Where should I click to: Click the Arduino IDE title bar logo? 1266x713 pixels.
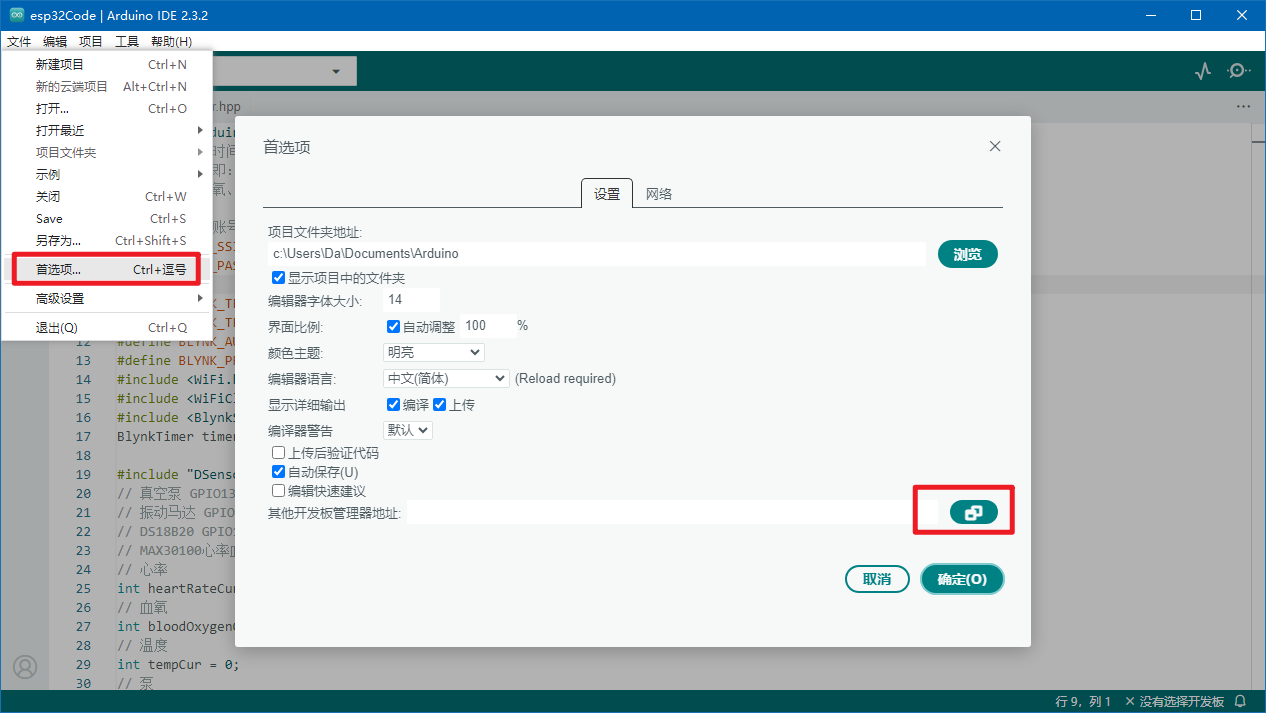pyautogui.click(x=17, y=15)
